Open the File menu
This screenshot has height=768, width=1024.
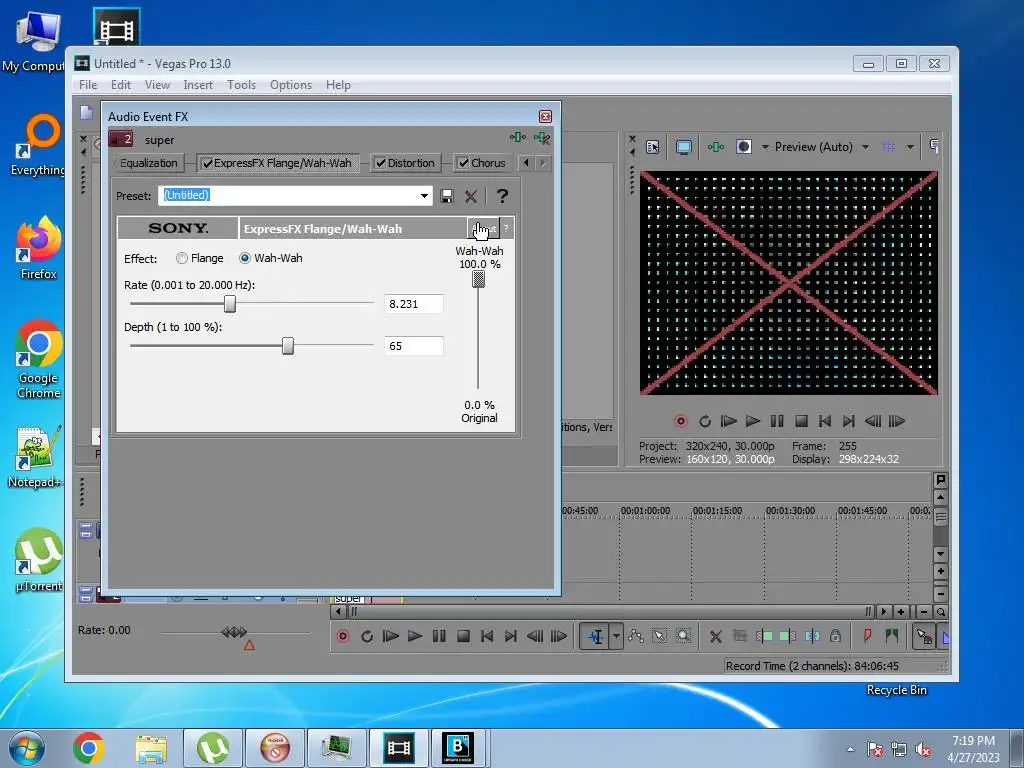pyautogui.click(x=88, y=85)
